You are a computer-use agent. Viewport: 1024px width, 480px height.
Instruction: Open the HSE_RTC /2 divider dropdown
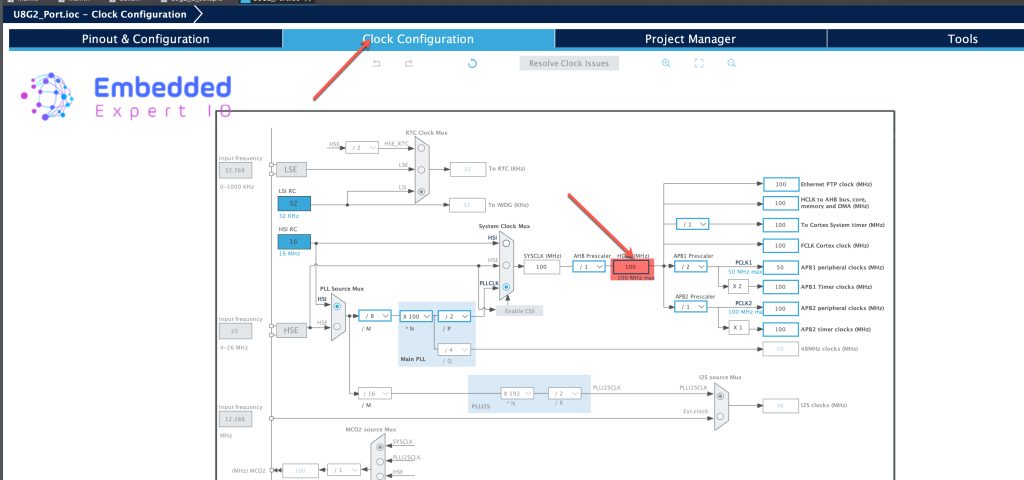point(362,148)
